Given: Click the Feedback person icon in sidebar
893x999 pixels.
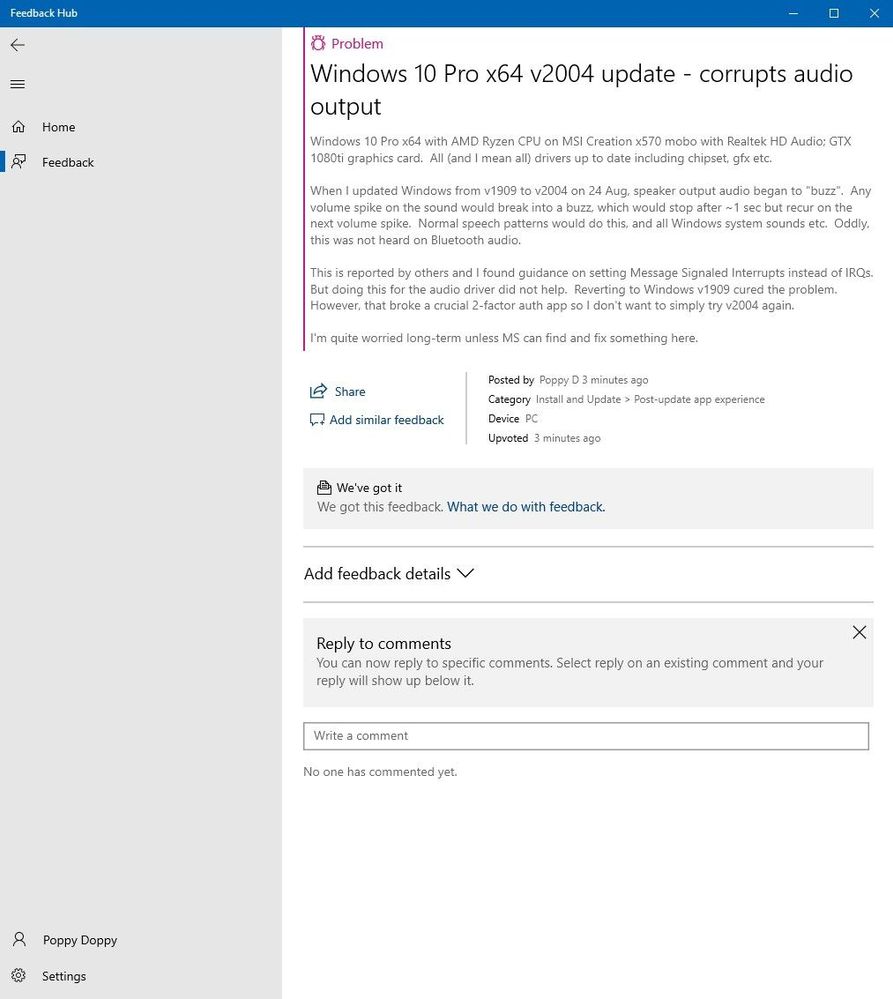Looking at the screenshot, I should (x=18, y=162).
